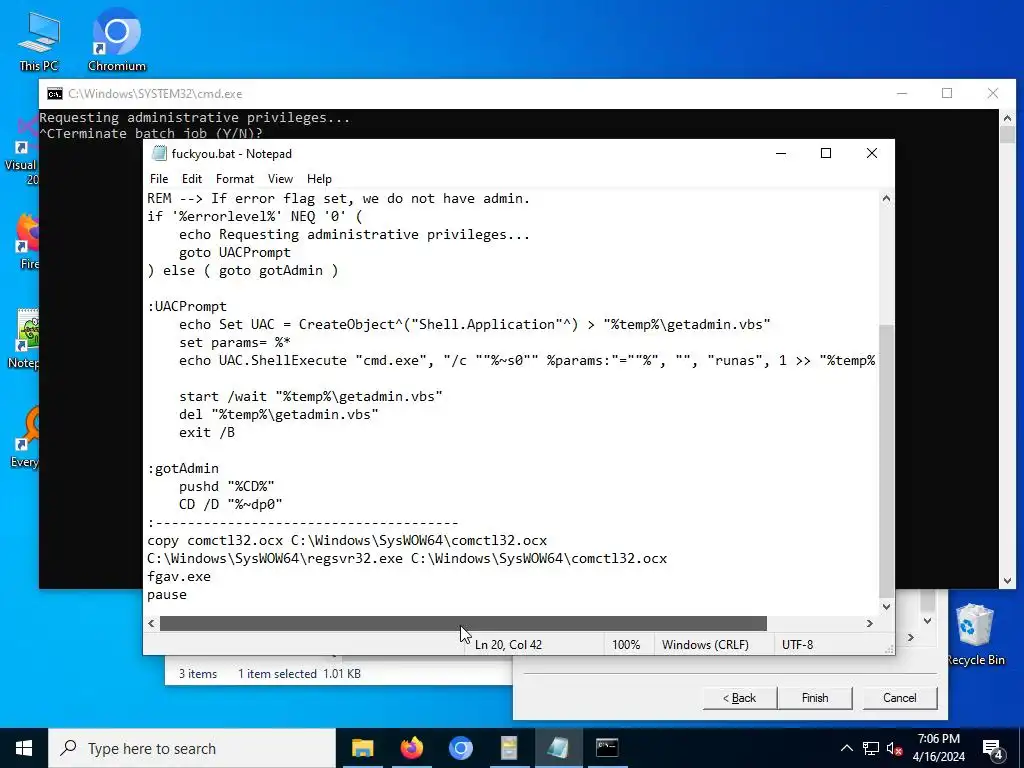Click the 'fgav.exe' line in Notepad

[179, 577]
